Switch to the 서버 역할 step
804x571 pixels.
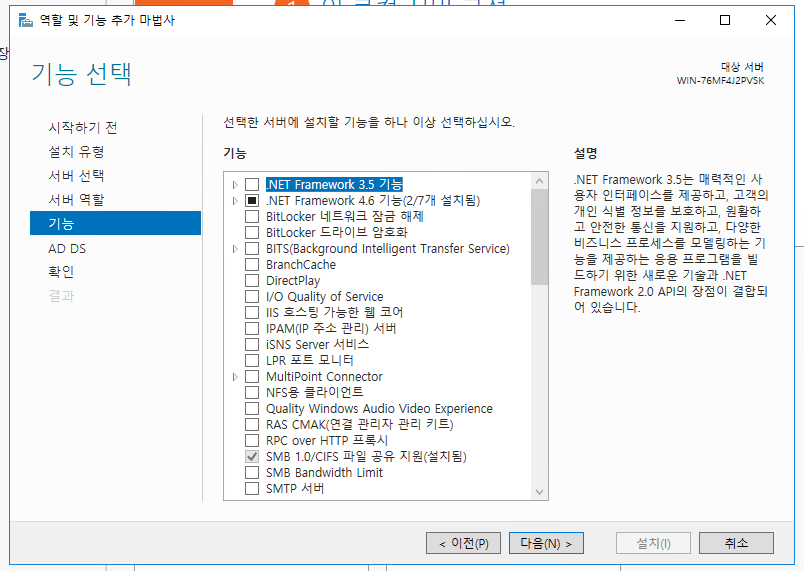click(x=76, y=199)
